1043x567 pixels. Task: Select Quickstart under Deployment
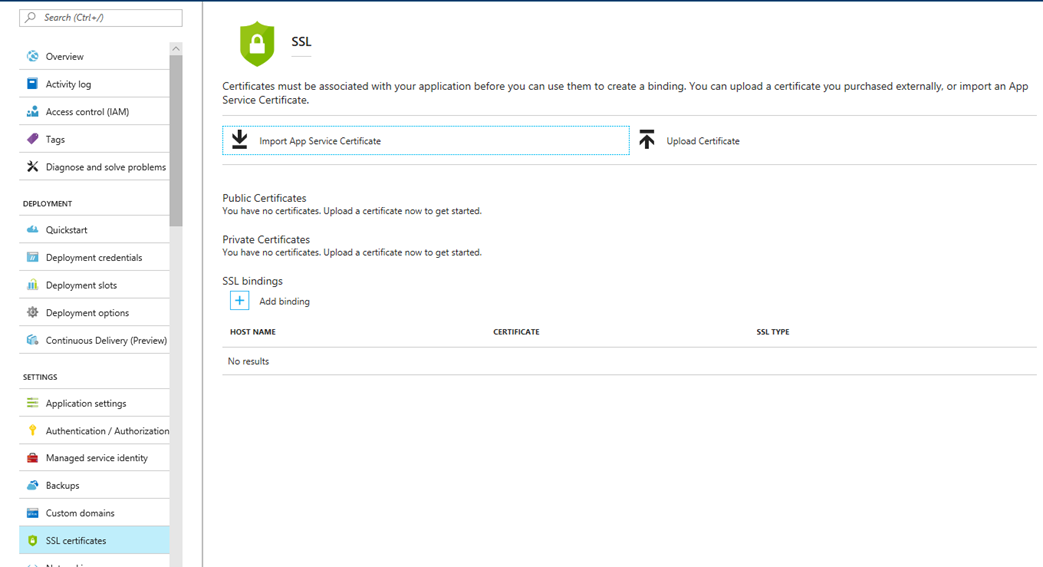pos(94,230)
